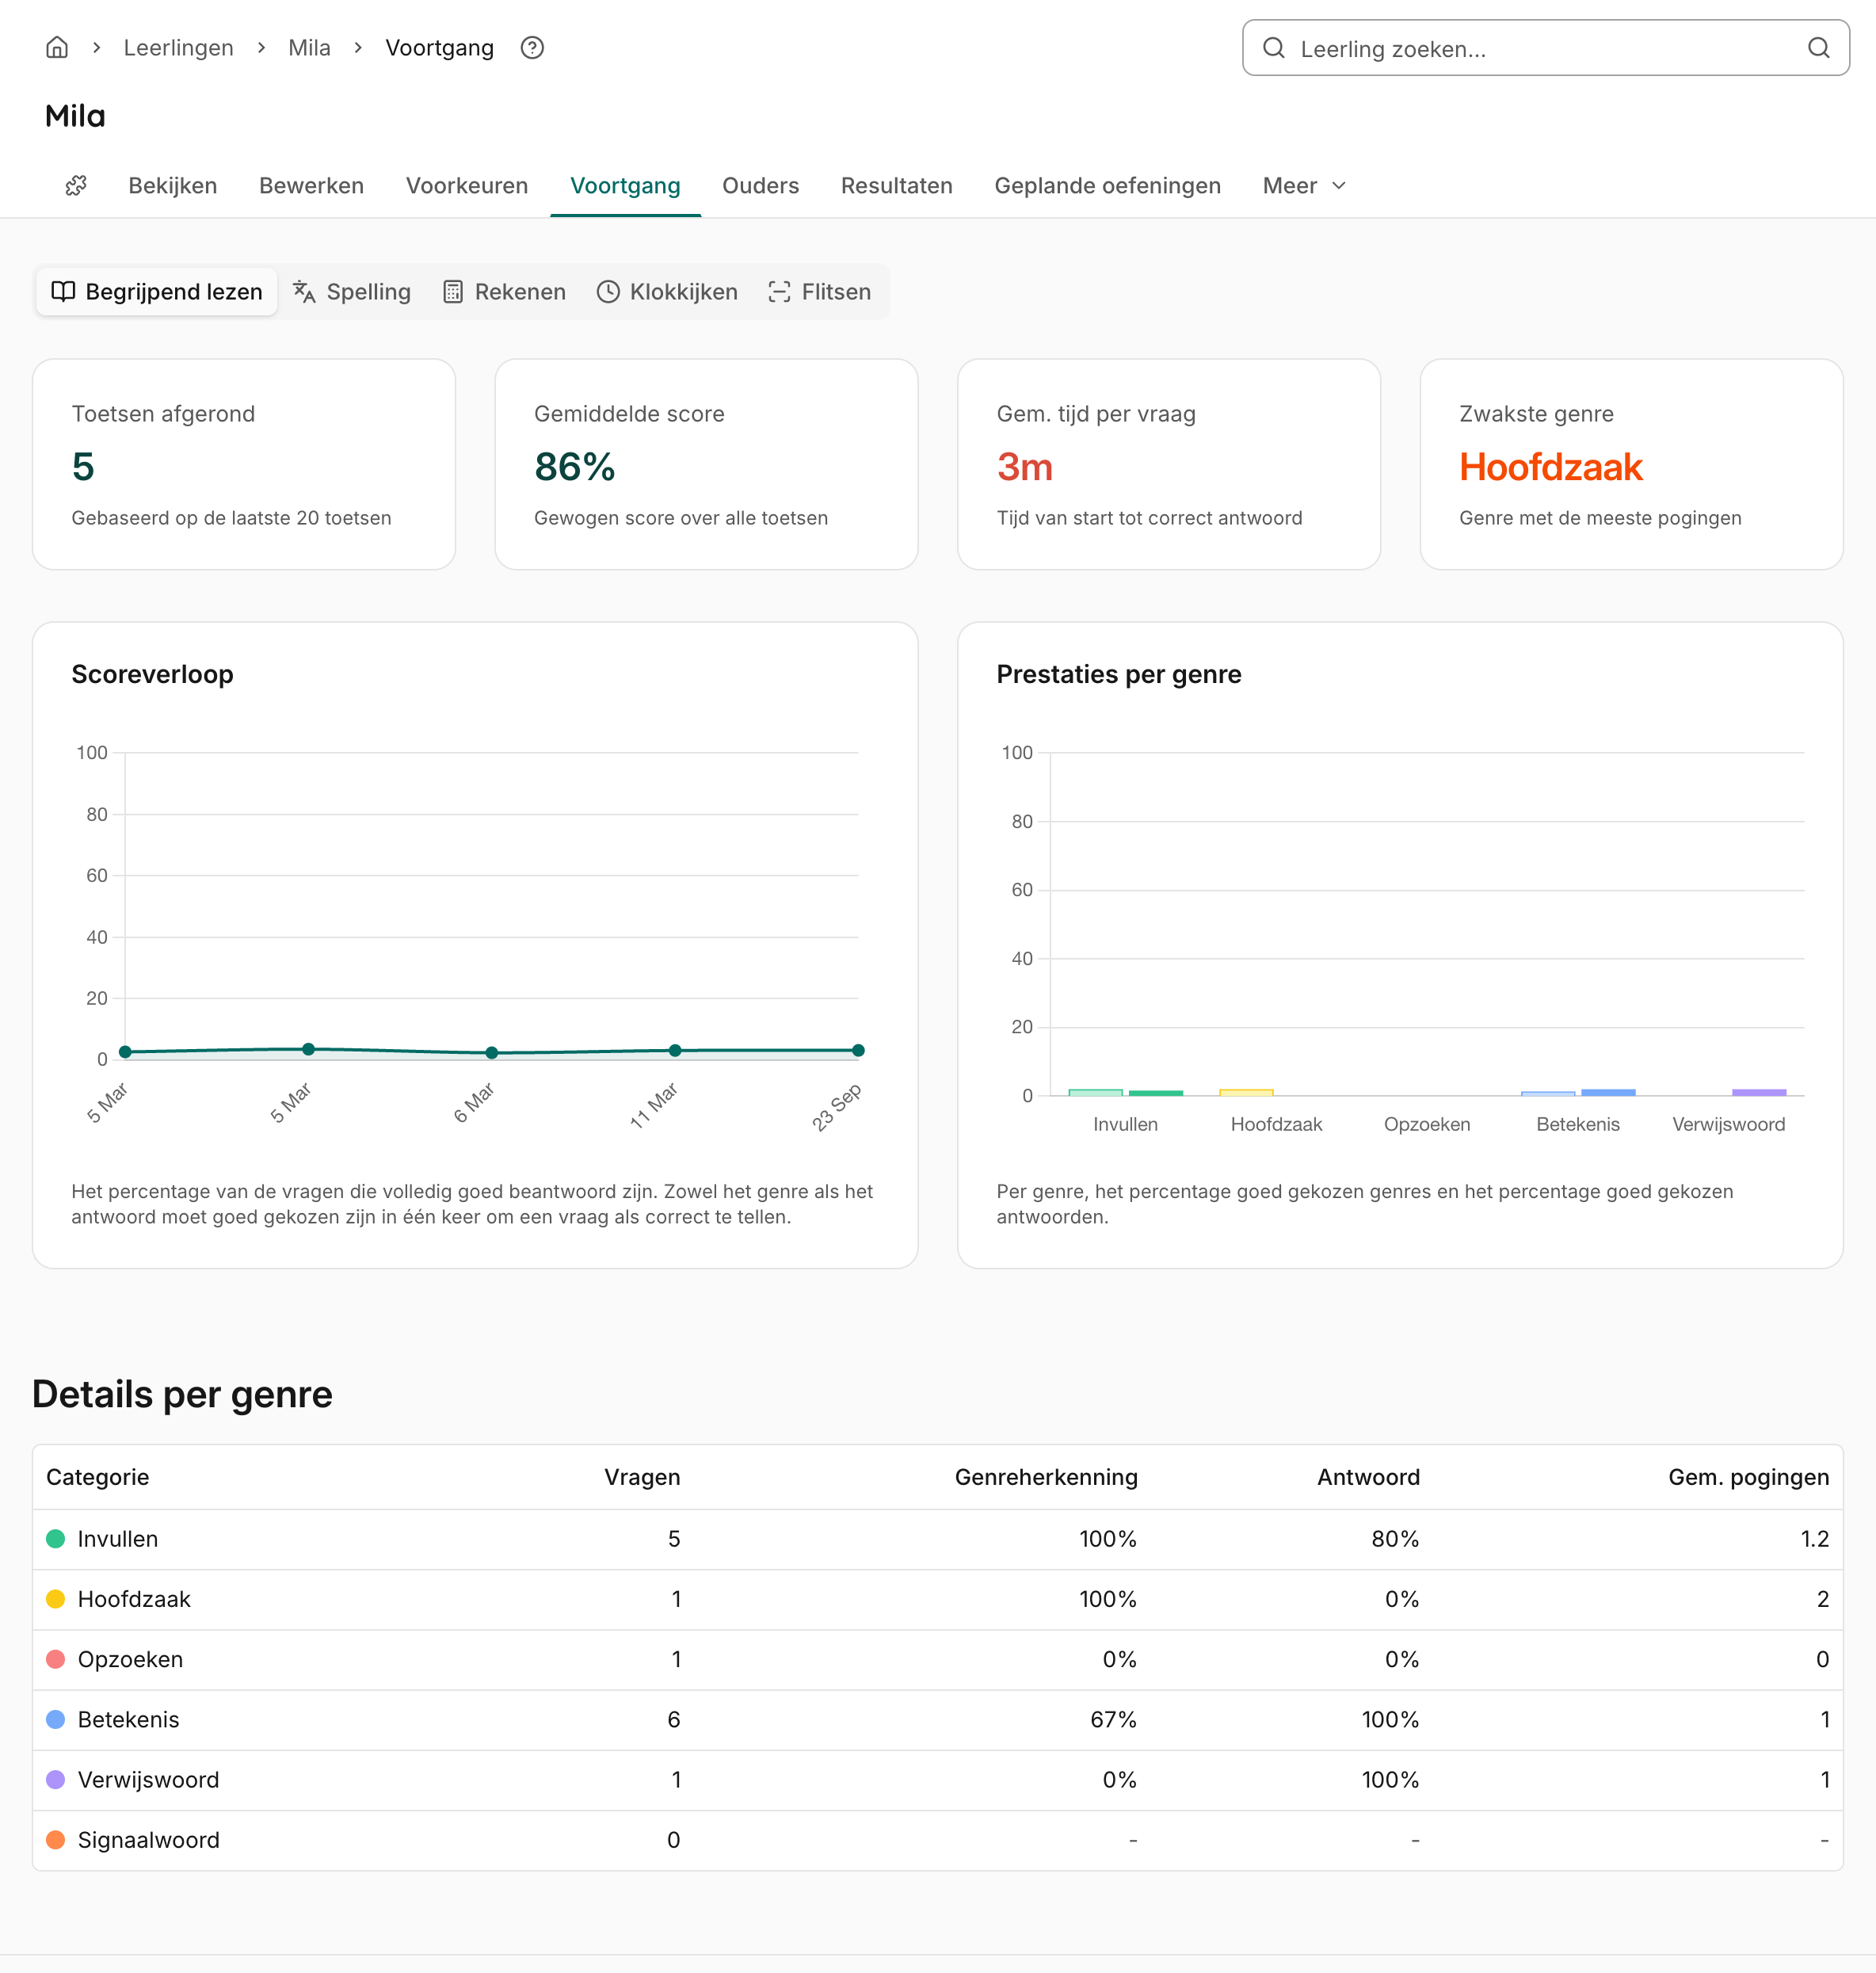
Task: Click the Gem. pogingen column header
Action: pos(1748,1477)
